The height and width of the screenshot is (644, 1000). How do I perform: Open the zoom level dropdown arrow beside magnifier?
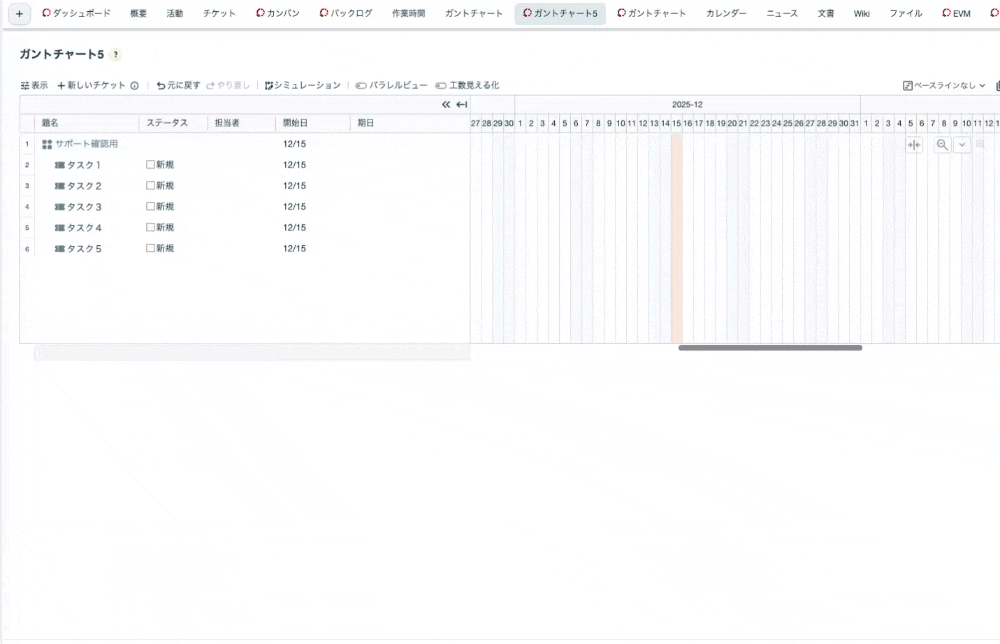[962, 145]
